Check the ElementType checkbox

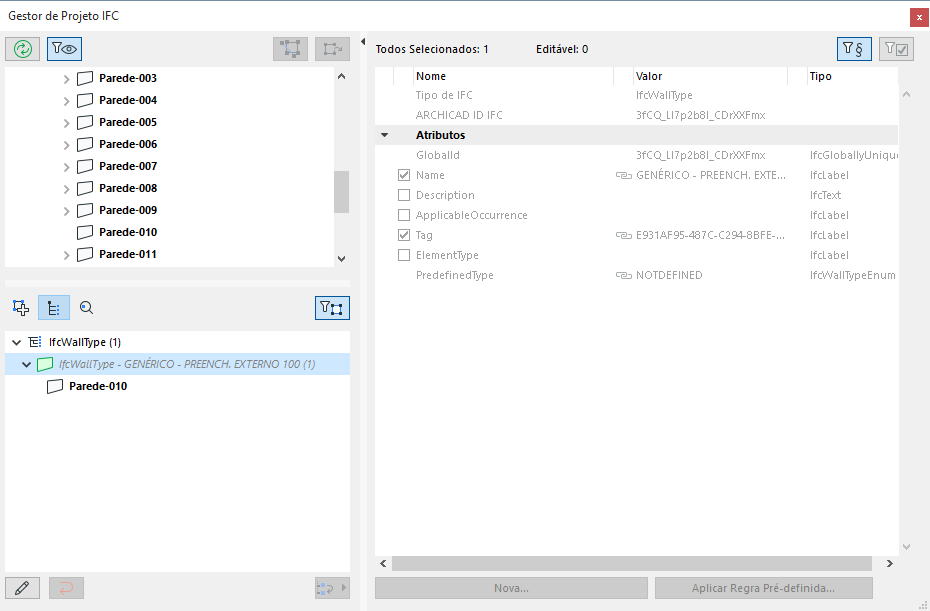404,254
